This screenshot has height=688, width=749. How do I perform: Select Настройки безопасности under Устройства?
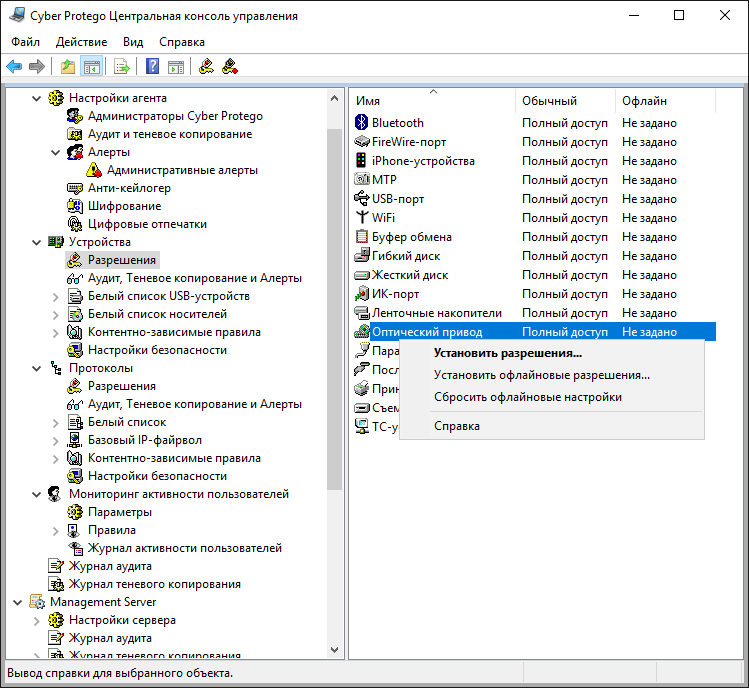[x=157, y=350]
